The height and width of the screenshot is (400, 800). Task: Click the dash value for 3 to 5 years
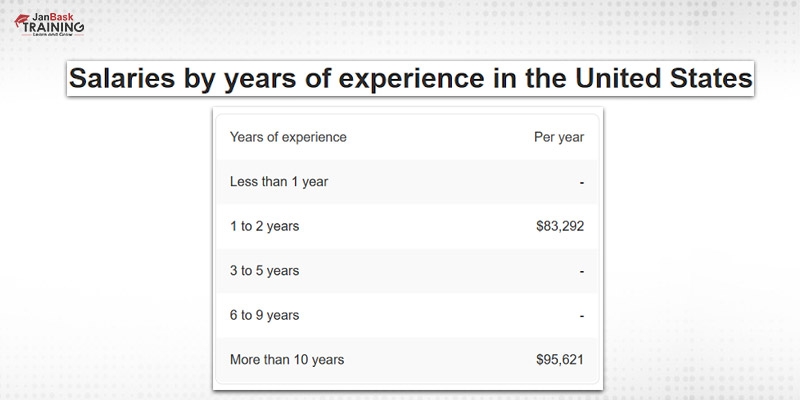point(581,271)
